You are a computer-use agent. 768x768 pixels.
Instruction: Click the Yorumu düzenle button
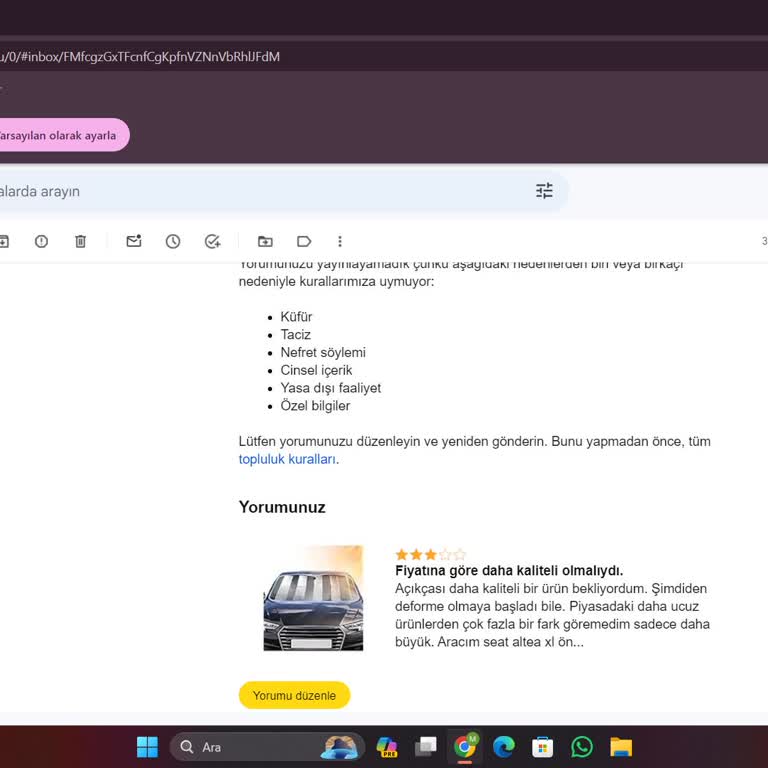[x=294, y=695]
